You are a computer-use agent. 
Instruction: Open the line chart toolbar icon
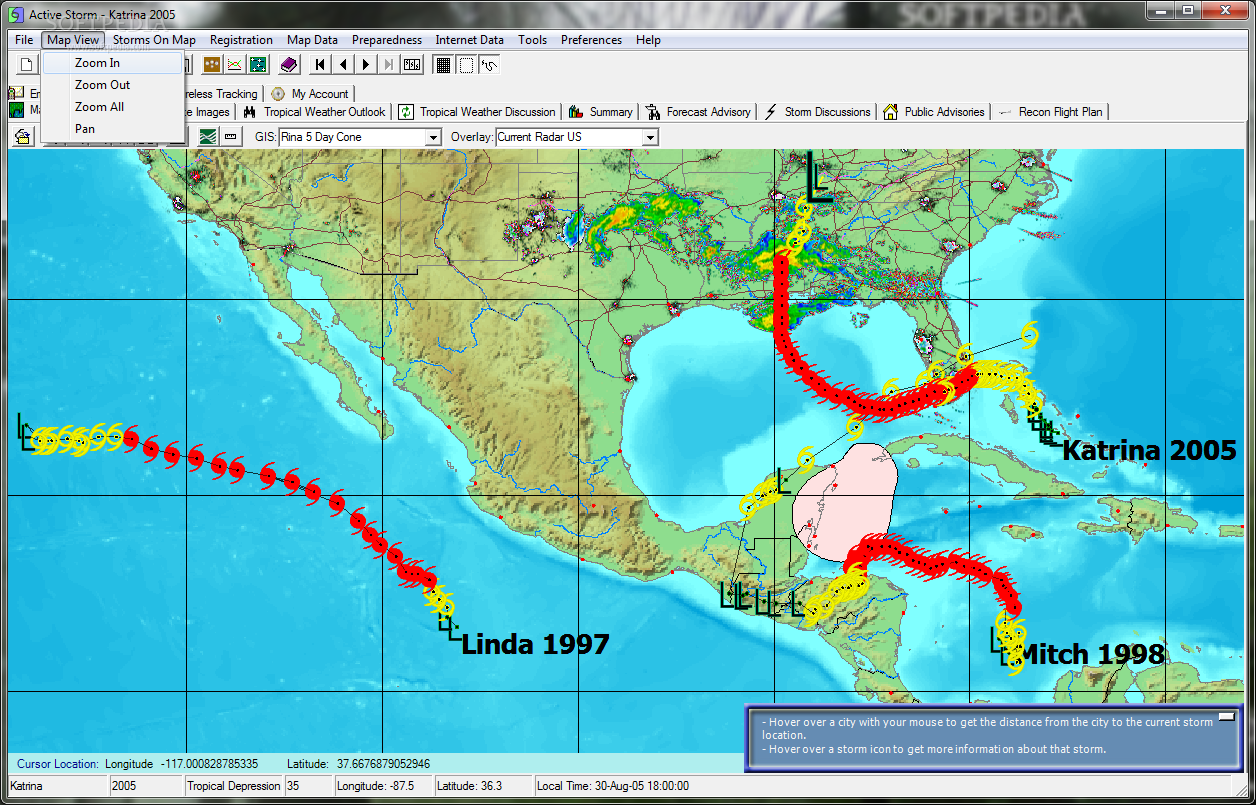click(235, 65)
